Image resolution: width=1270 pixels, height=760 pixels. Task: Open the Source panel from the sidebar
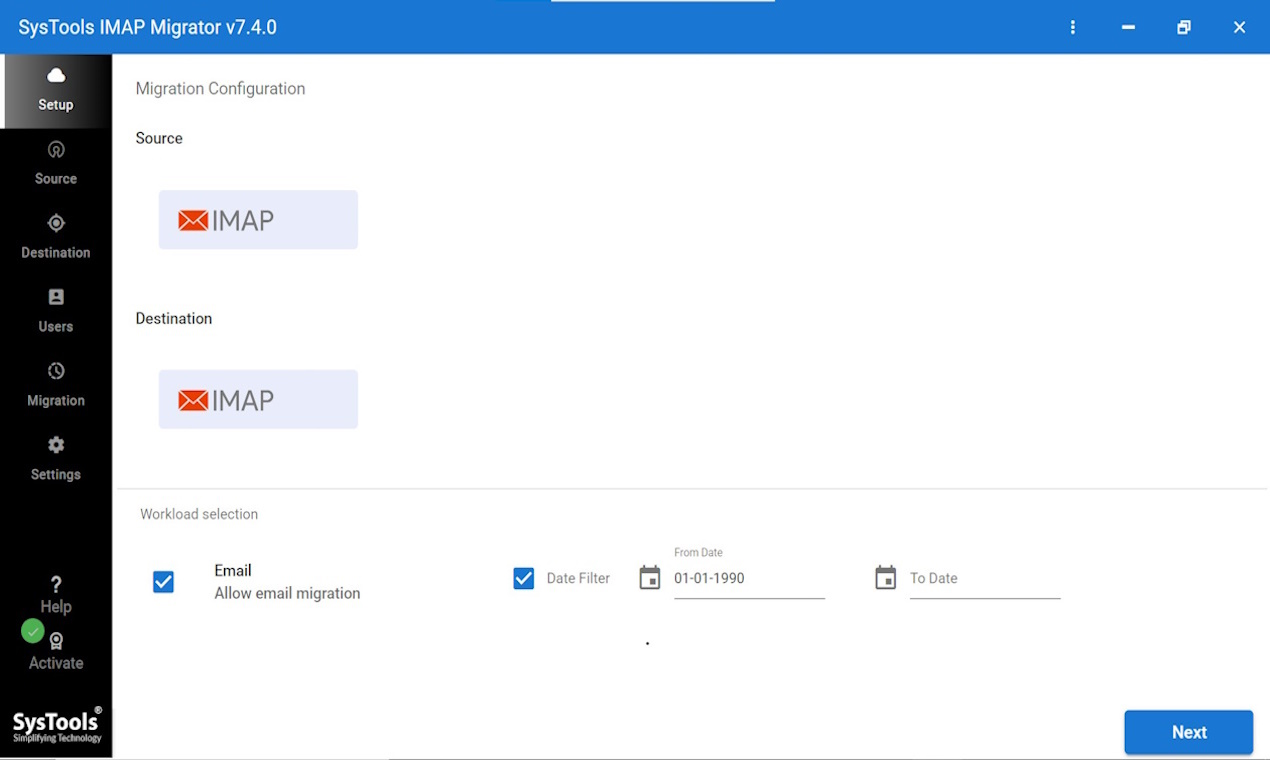click(55, 163)
